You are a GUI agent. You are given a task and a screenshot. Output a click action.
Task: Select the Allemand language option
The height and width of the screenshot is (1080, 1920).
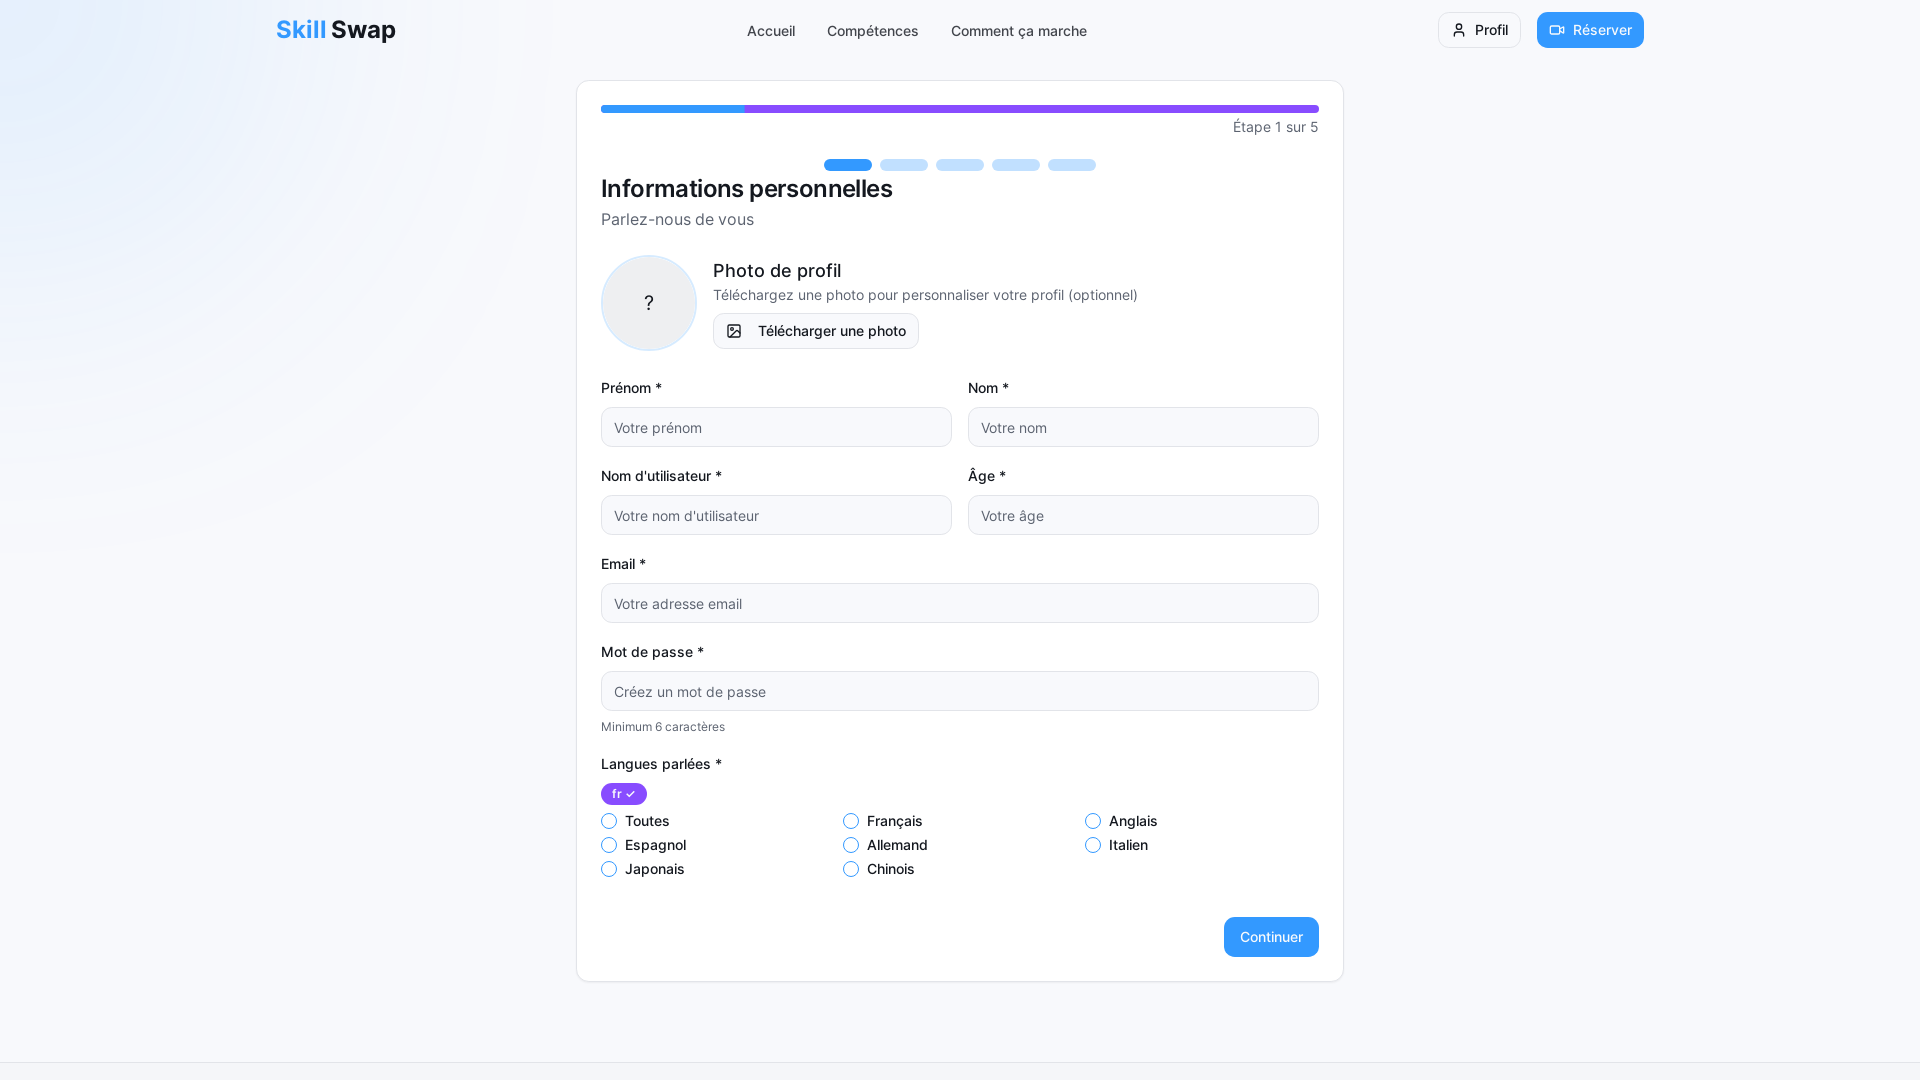pos(851,845)
